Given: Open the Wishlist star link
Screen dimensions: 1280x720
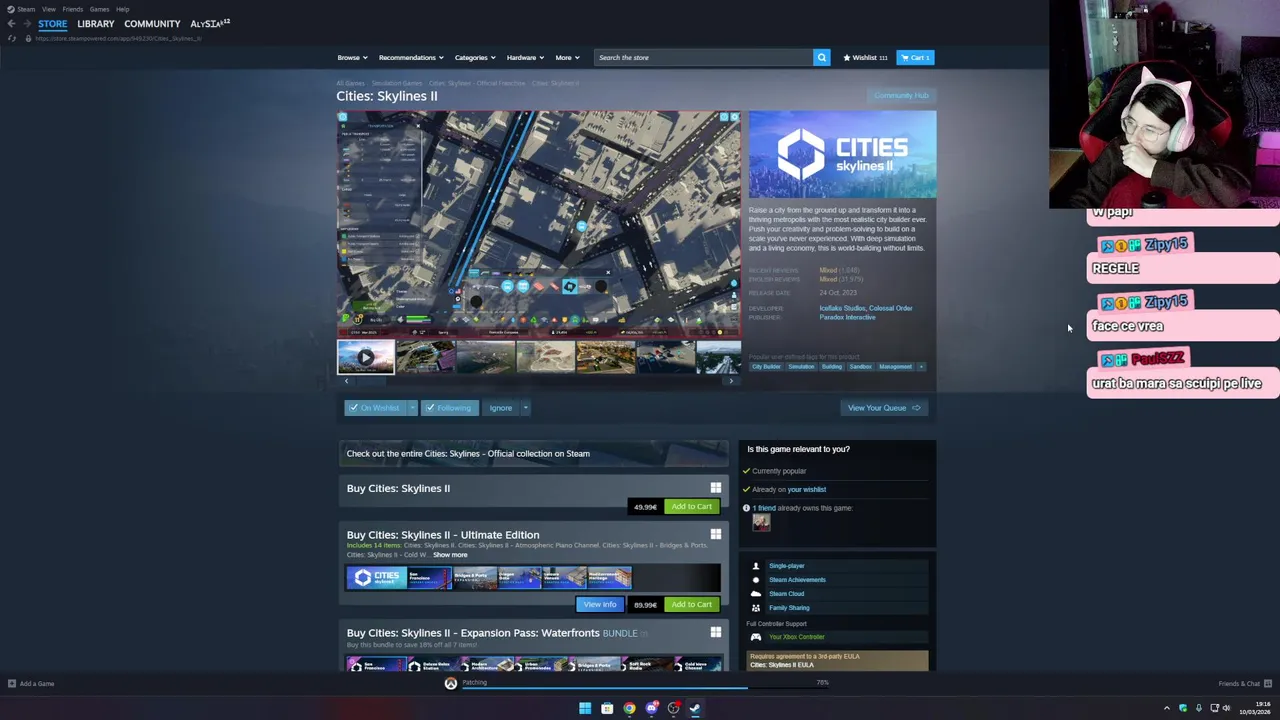Looking at the screenshot, I should (x=865, y=57).
